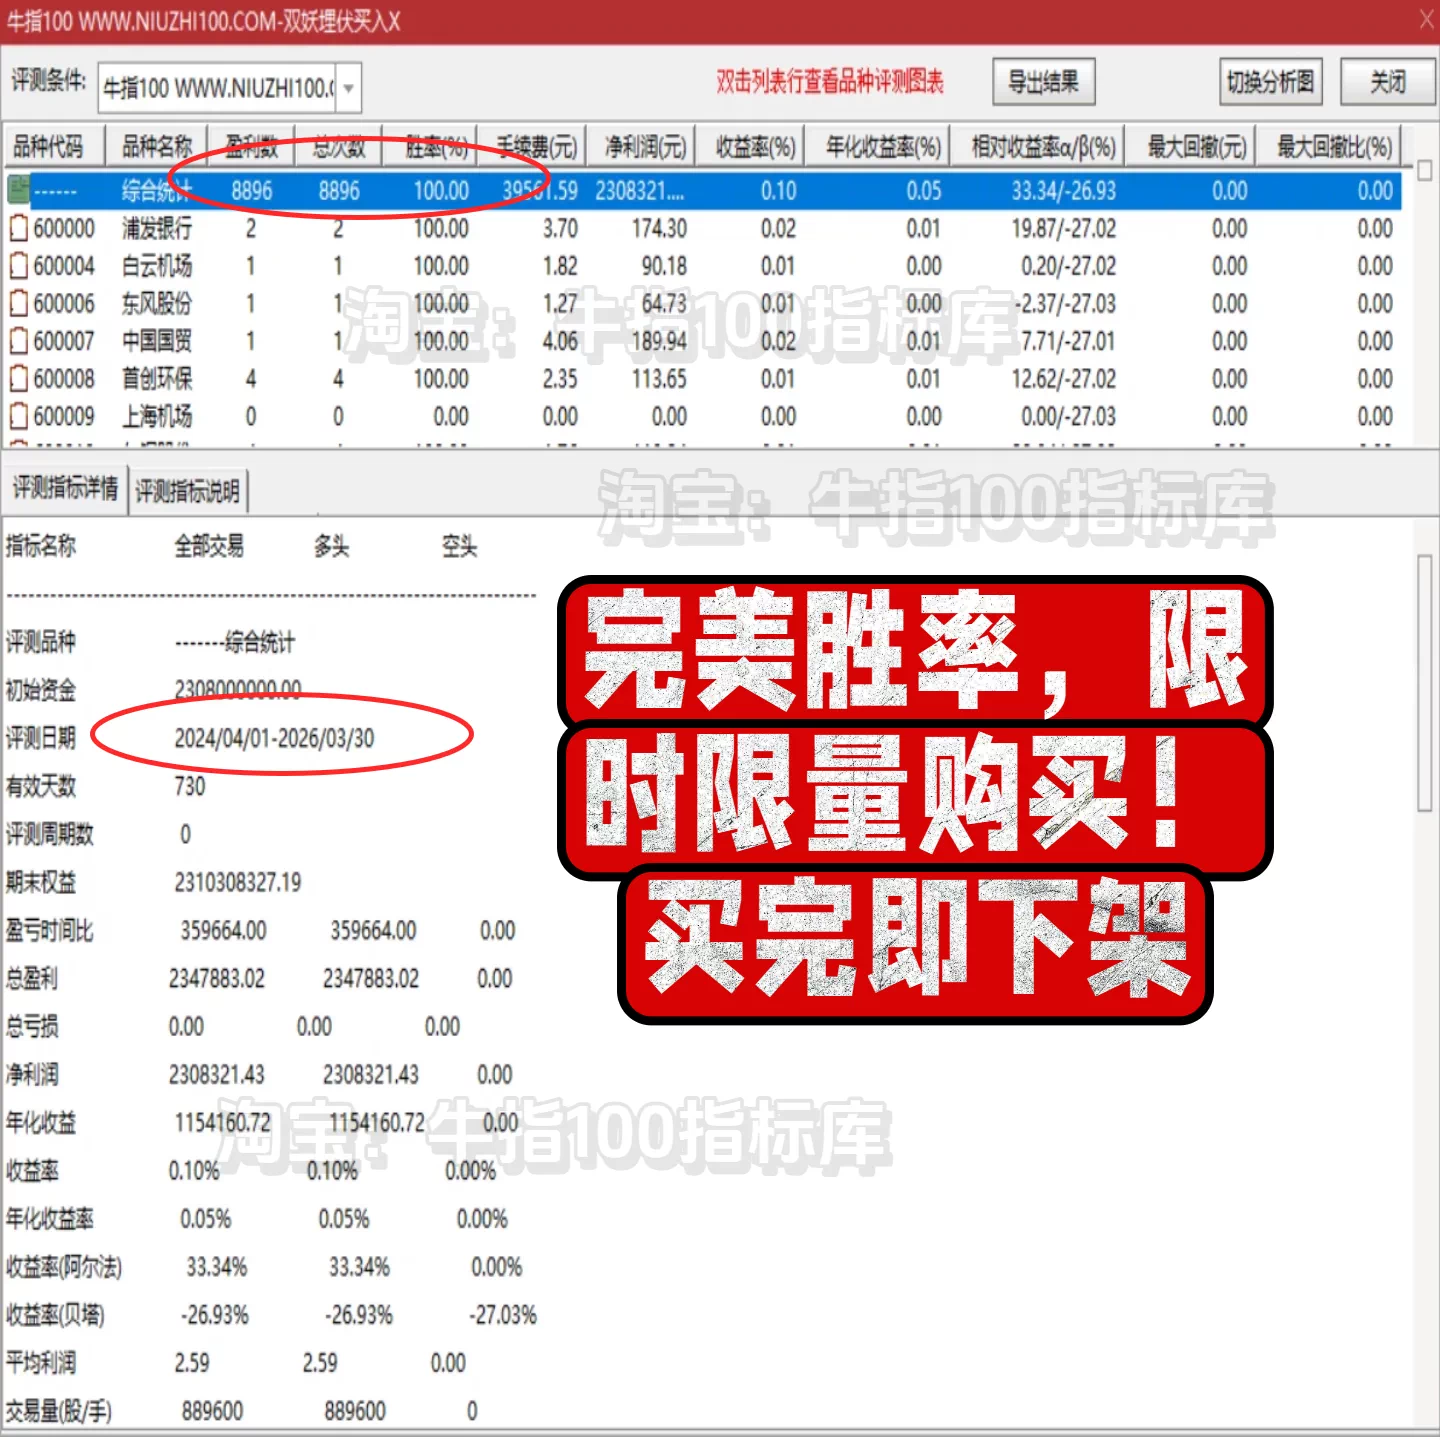Toggle checkbox for 600009 上海机场
Image resolution: width=1440 pixels, height=1440 pixels.
(18, 416)
